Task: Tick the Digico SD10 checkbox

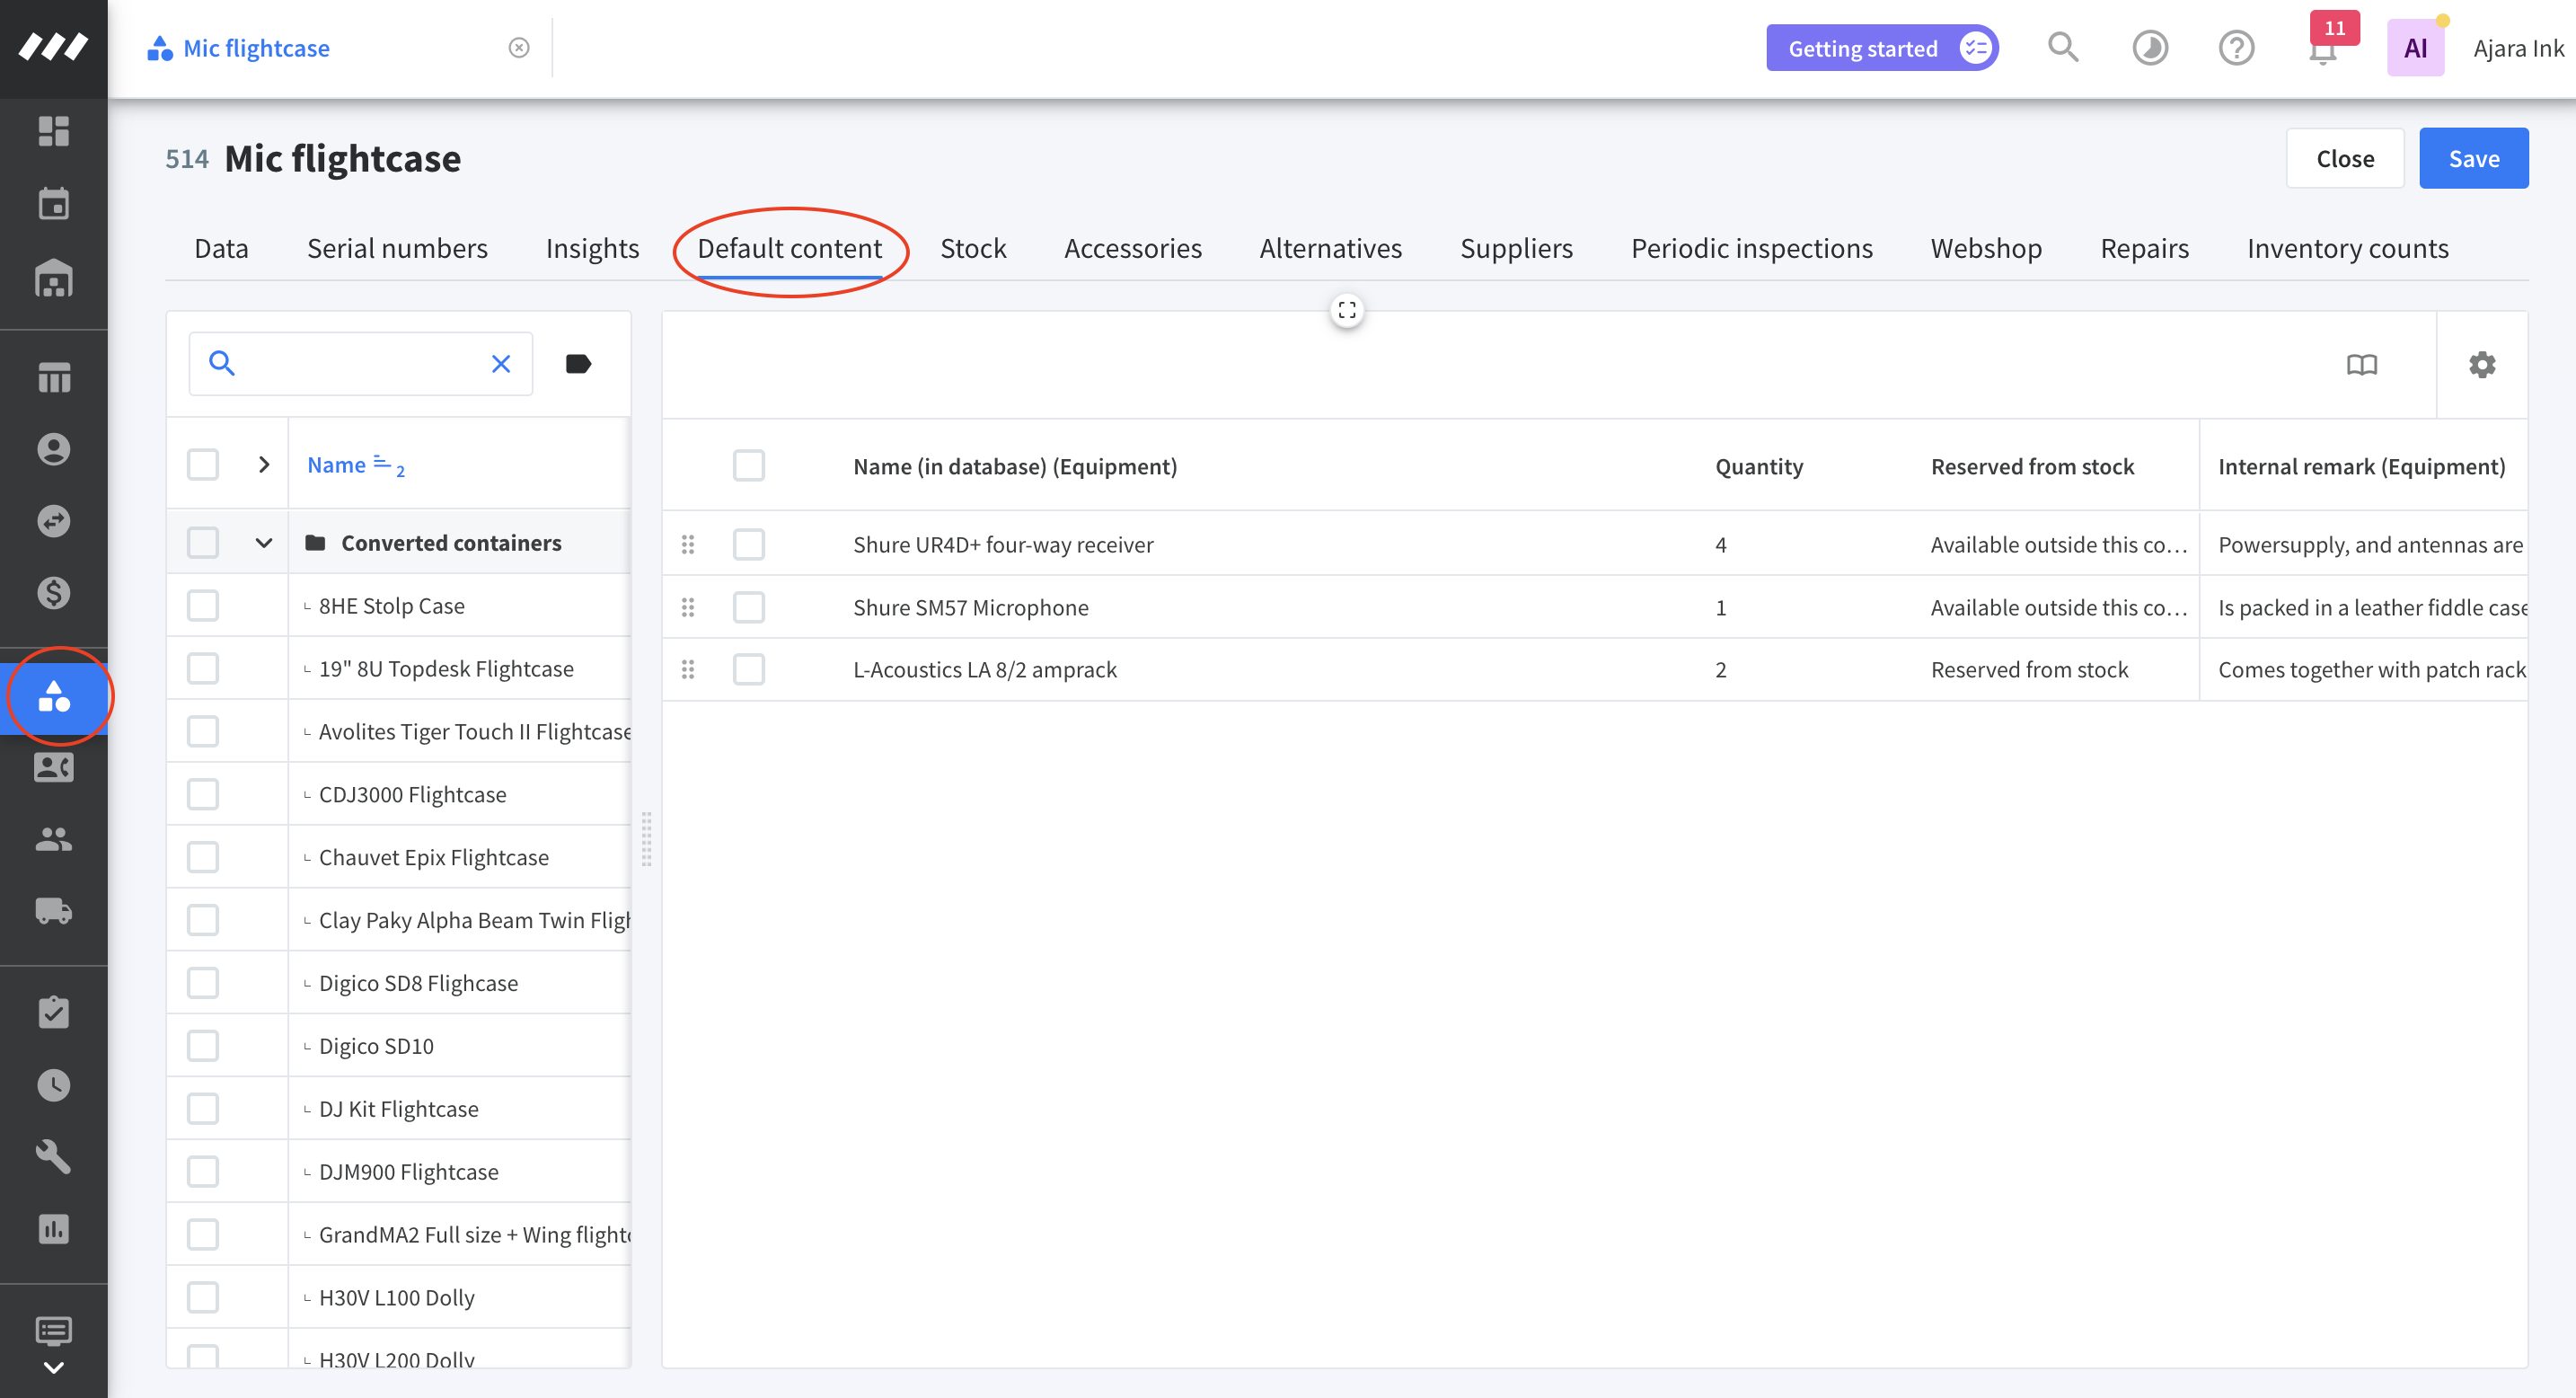Action: point(203,1046)
